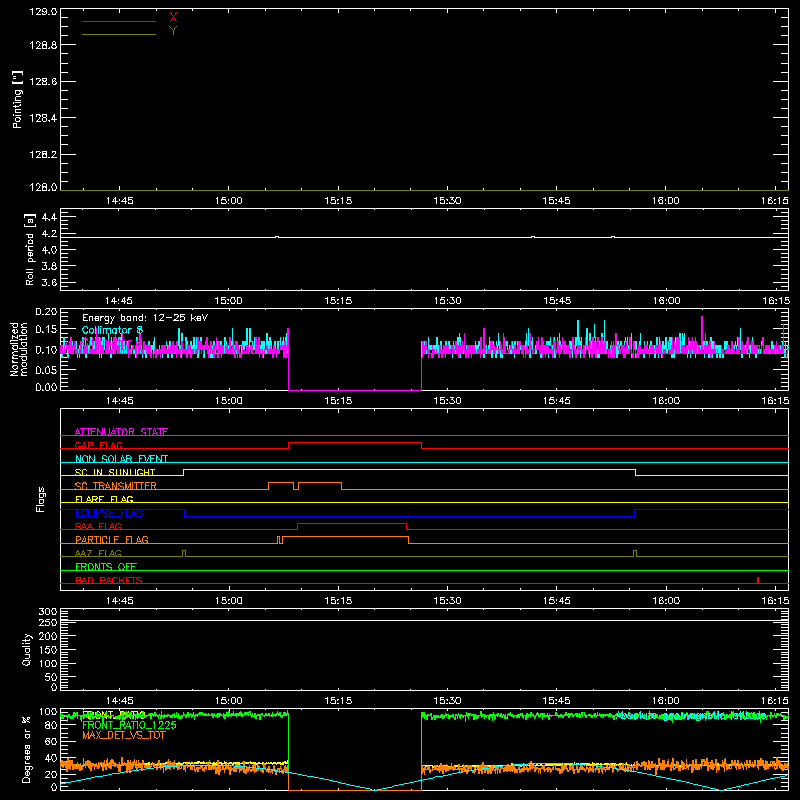The width and height of the screenshot is (800, 800).
Task: Click the SAA_FLAG label
Action: [98, 526]
